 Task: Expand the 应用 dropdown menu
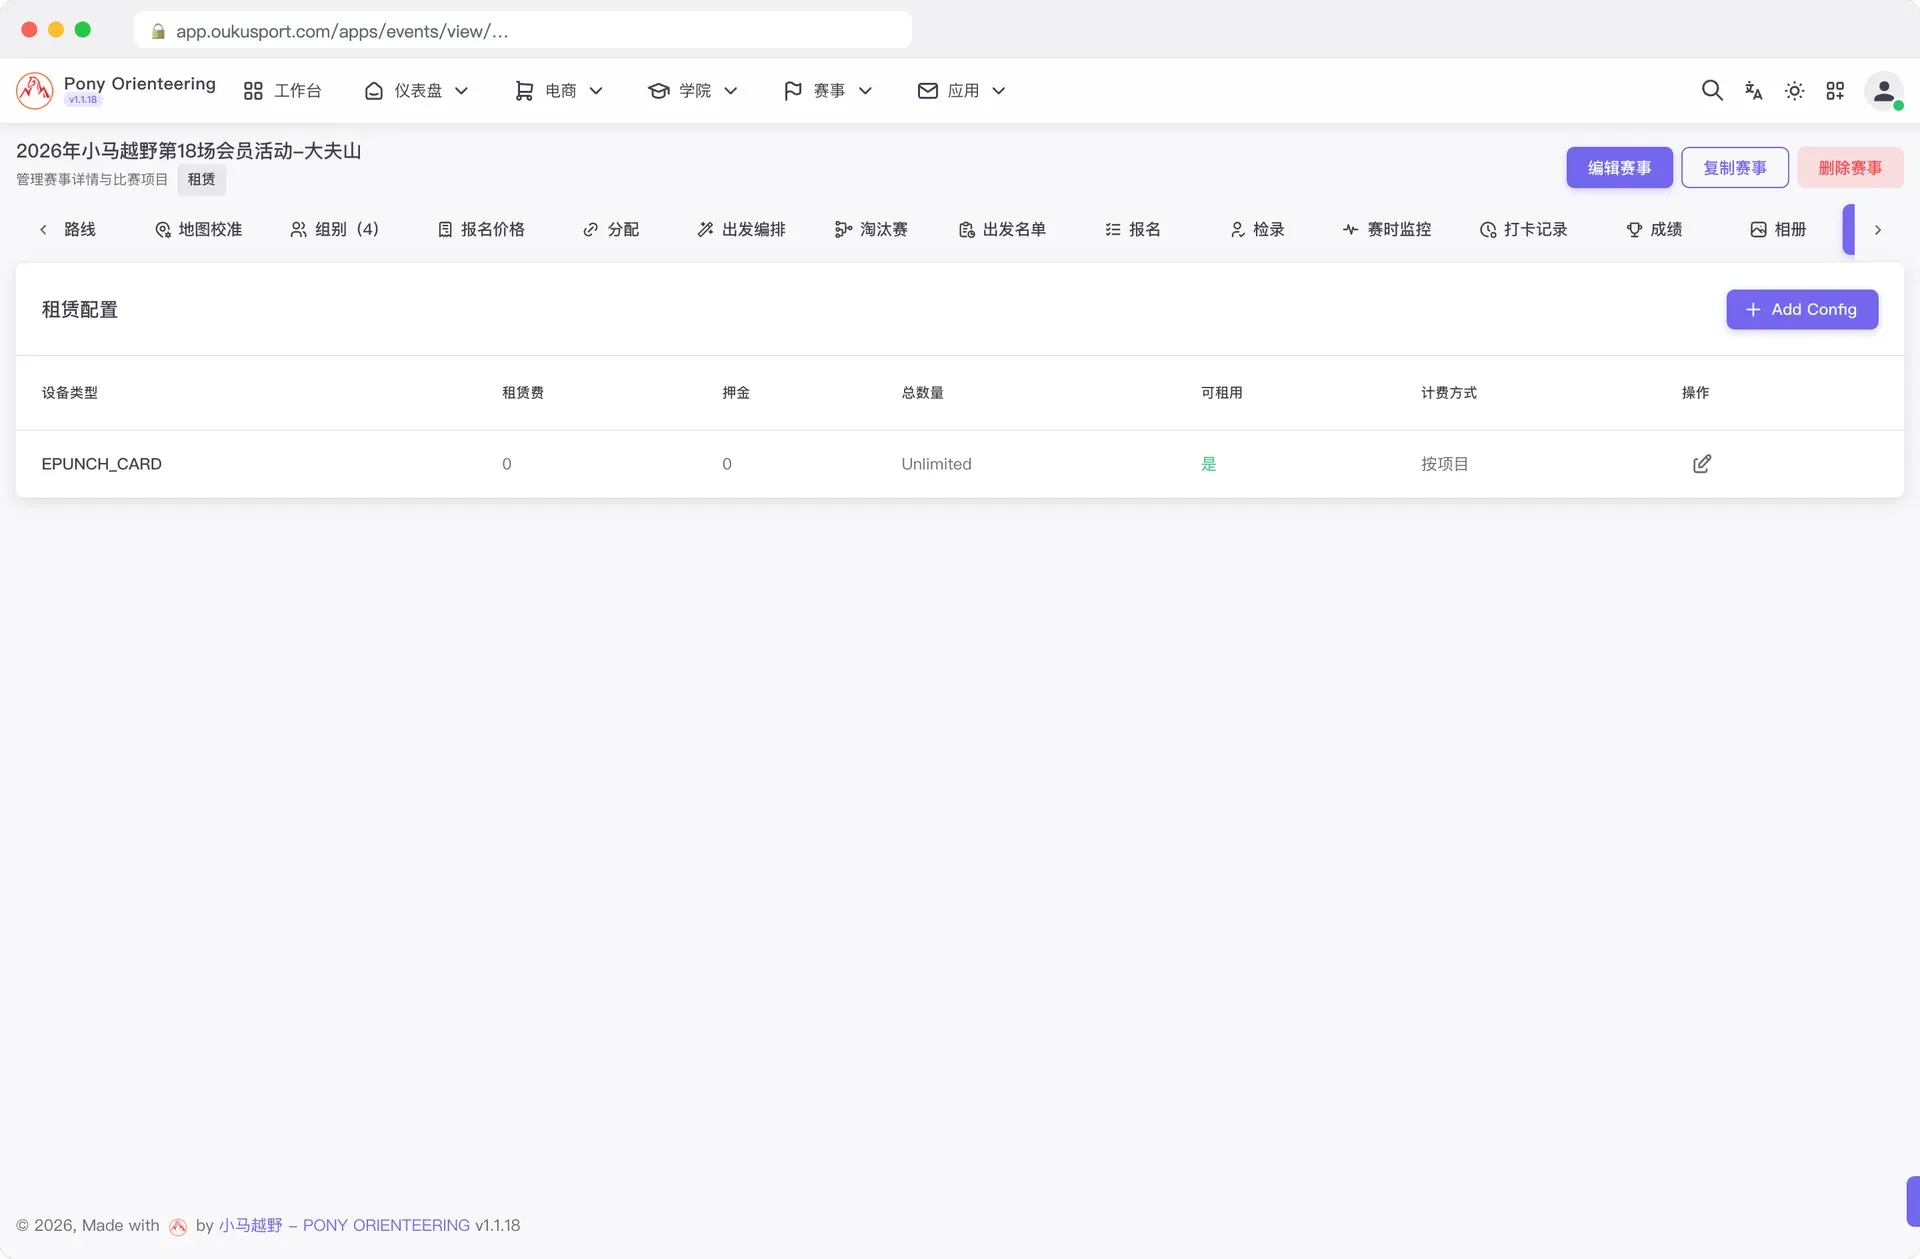point(961,91)
